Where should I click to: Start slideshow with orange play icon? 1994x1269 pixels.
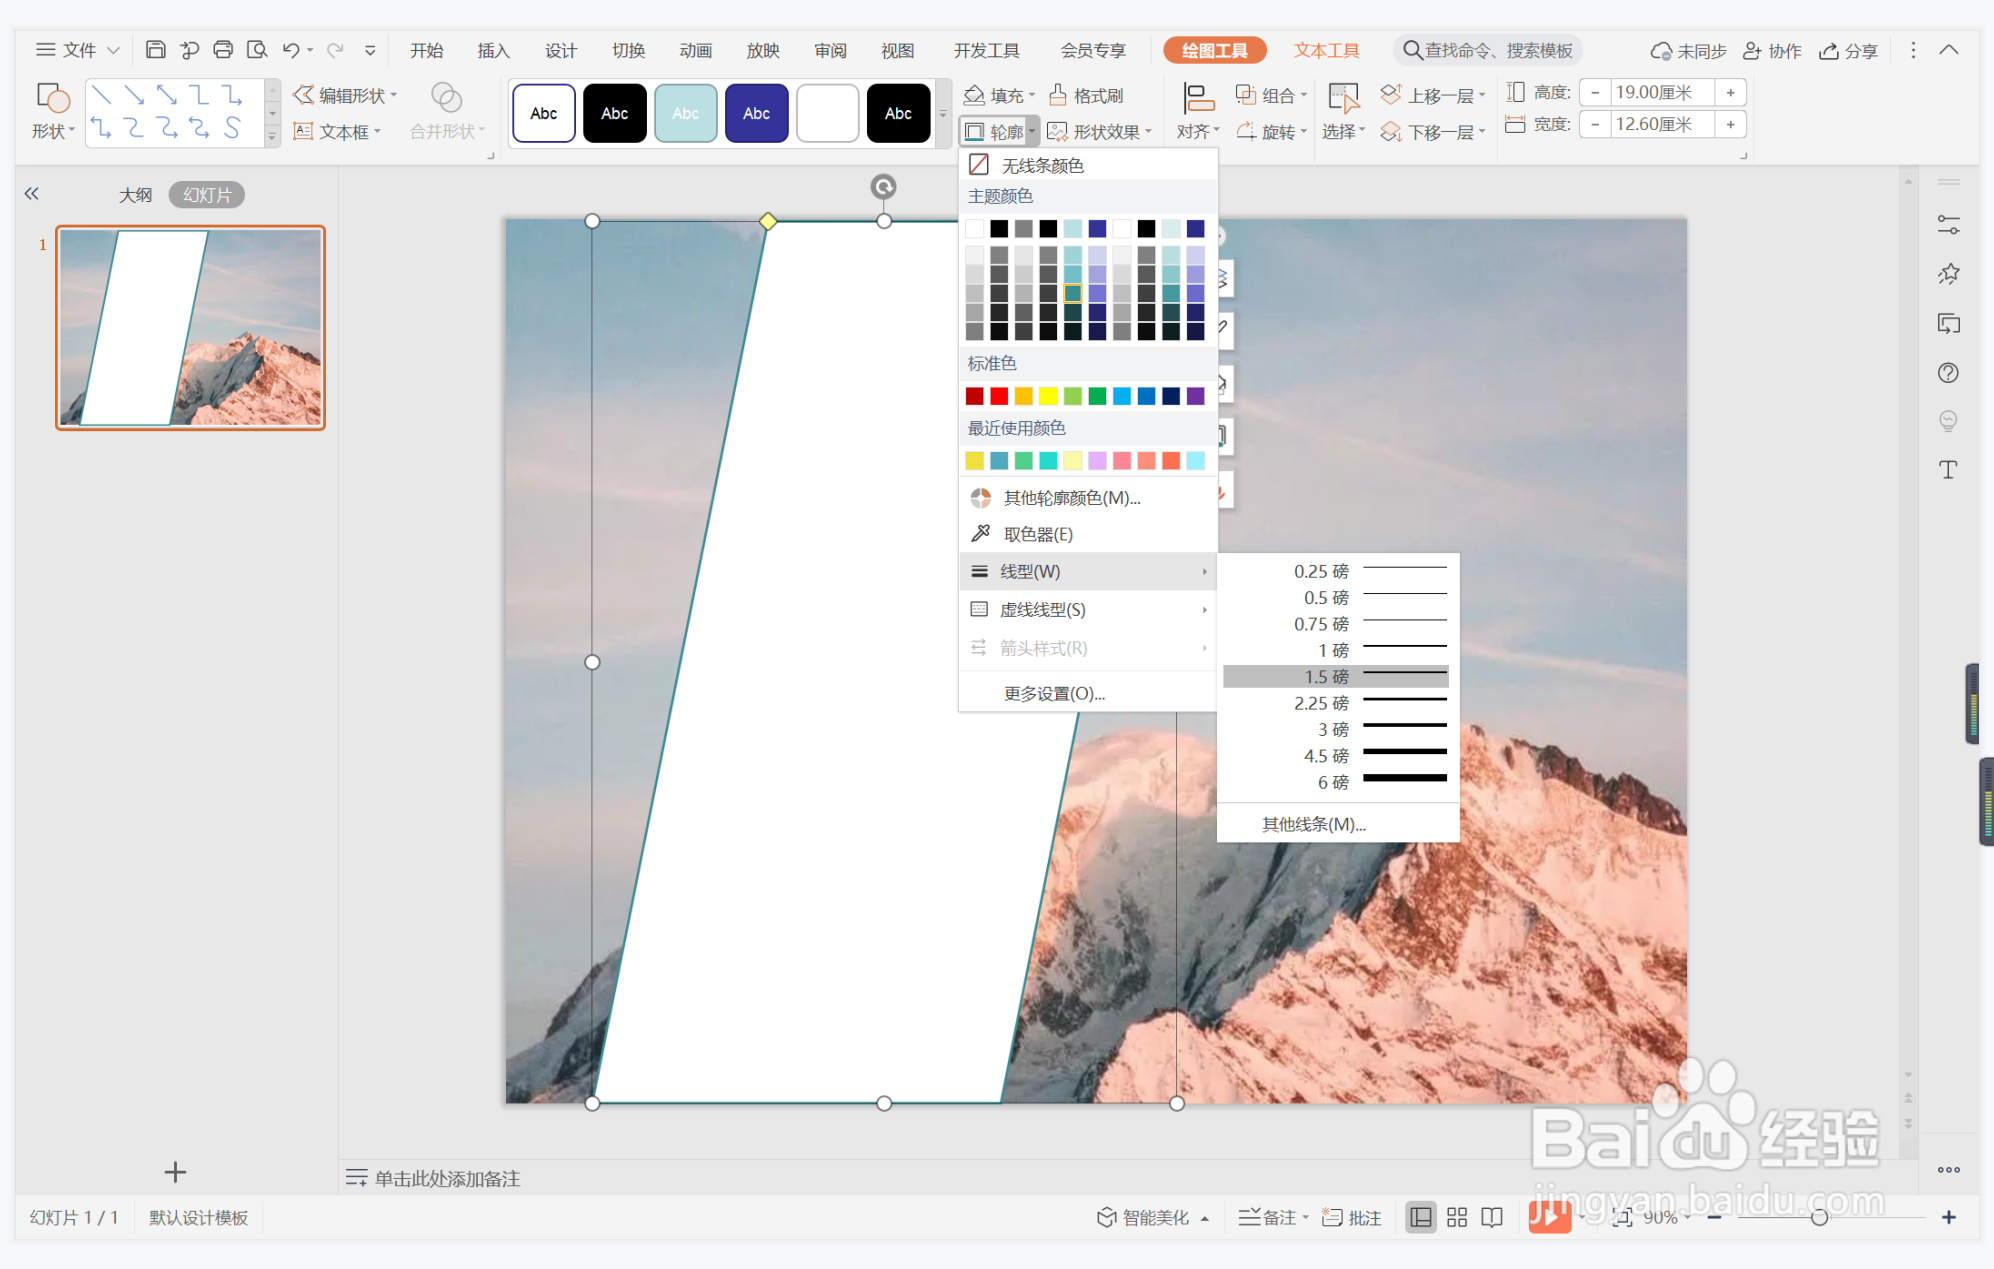1548,1217
